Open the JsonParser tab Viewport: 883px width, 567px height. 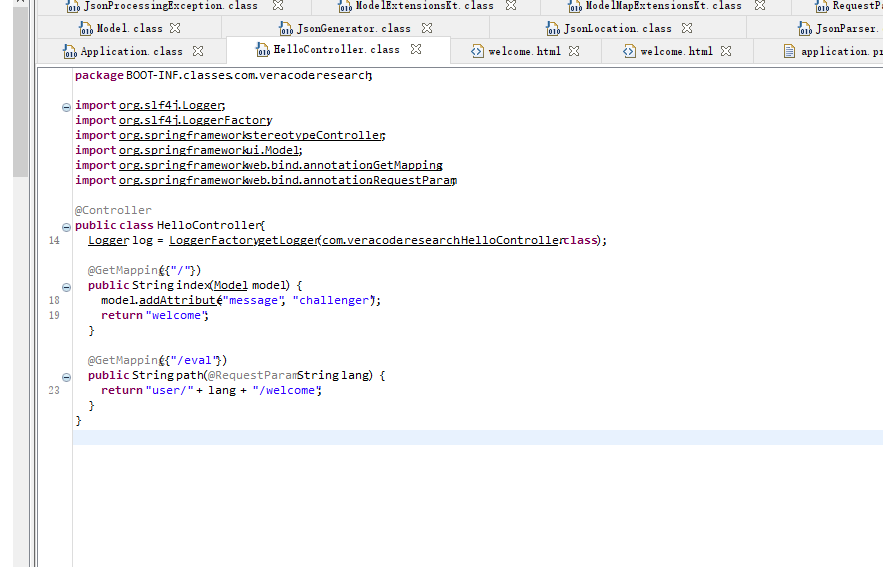tap(845, 28)
